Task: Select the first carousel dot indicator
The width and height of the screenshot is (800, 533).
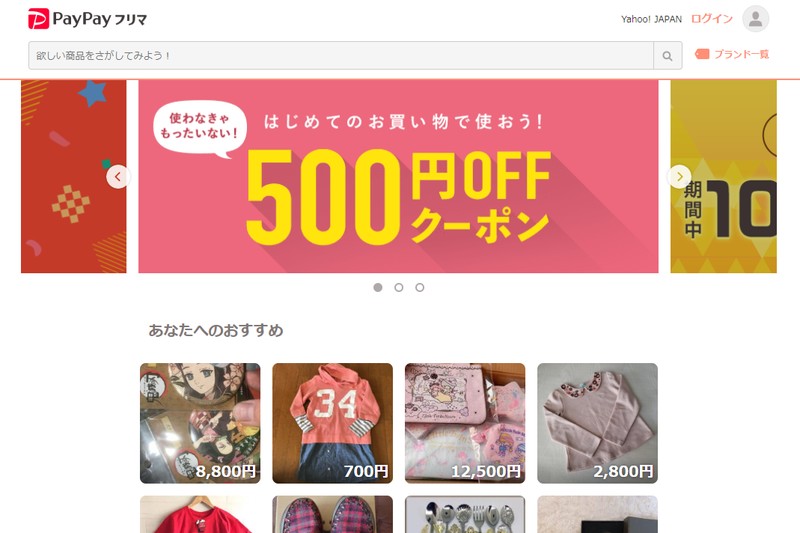Action: tap(378, 287)
